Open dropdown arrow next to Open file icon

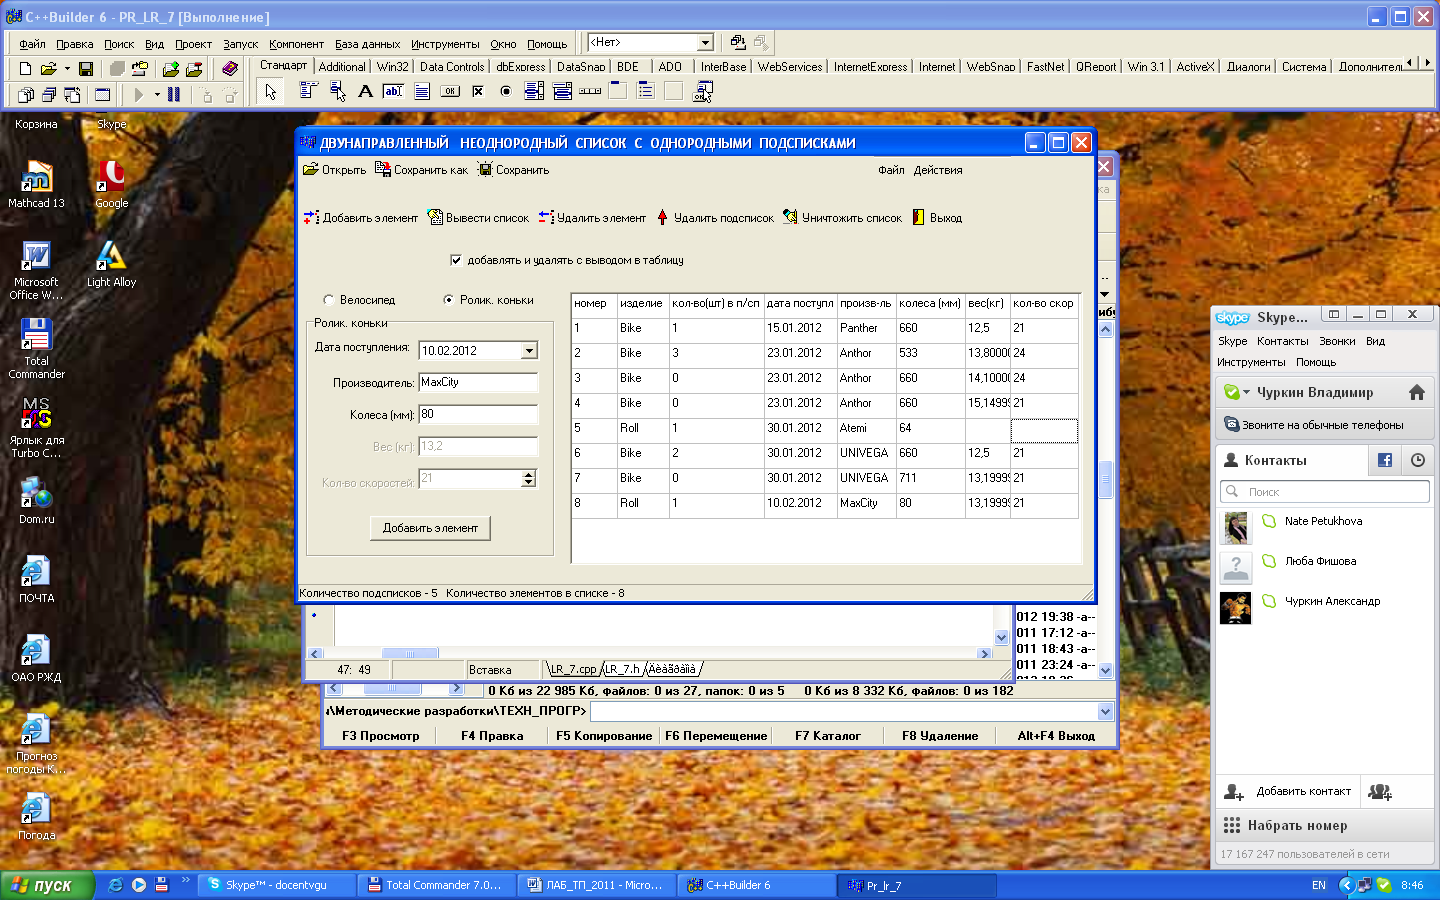pos(67,69)
